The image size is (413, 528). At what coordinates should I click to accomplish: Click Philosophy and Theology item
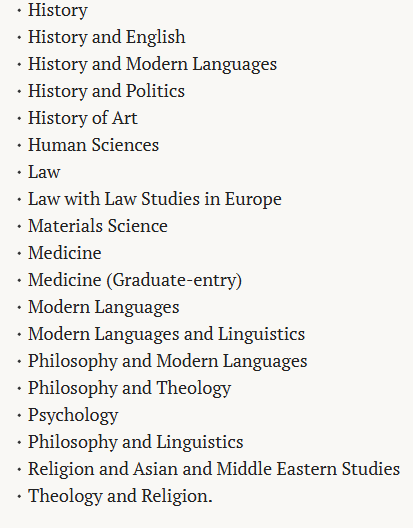point(129,388)
